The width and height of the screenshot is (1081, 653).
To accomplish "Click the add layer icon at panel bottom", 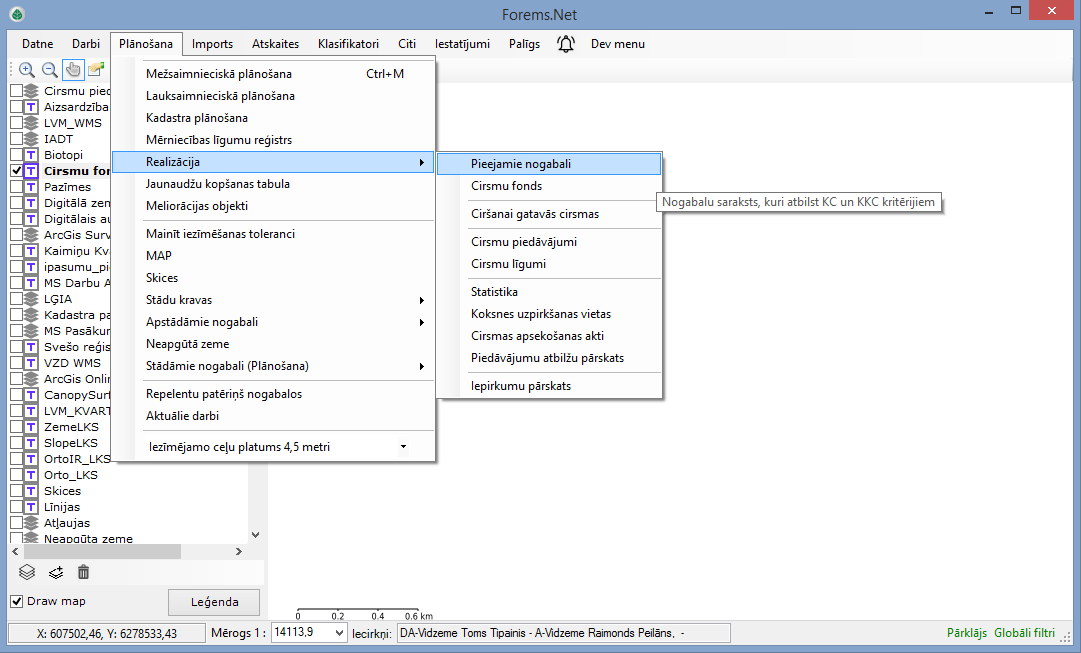I will (55, 572).
